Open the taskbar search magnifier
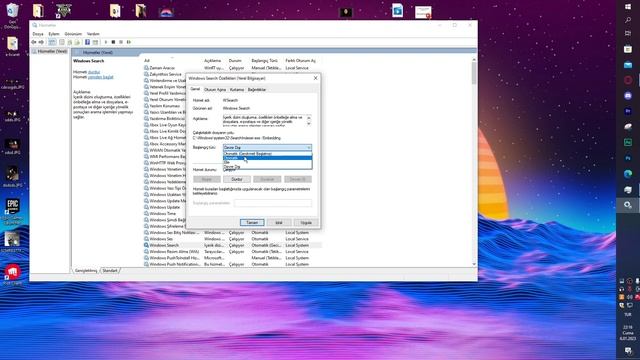The height and width of the screenshot is (360, 640). click(x=628, y=20)
